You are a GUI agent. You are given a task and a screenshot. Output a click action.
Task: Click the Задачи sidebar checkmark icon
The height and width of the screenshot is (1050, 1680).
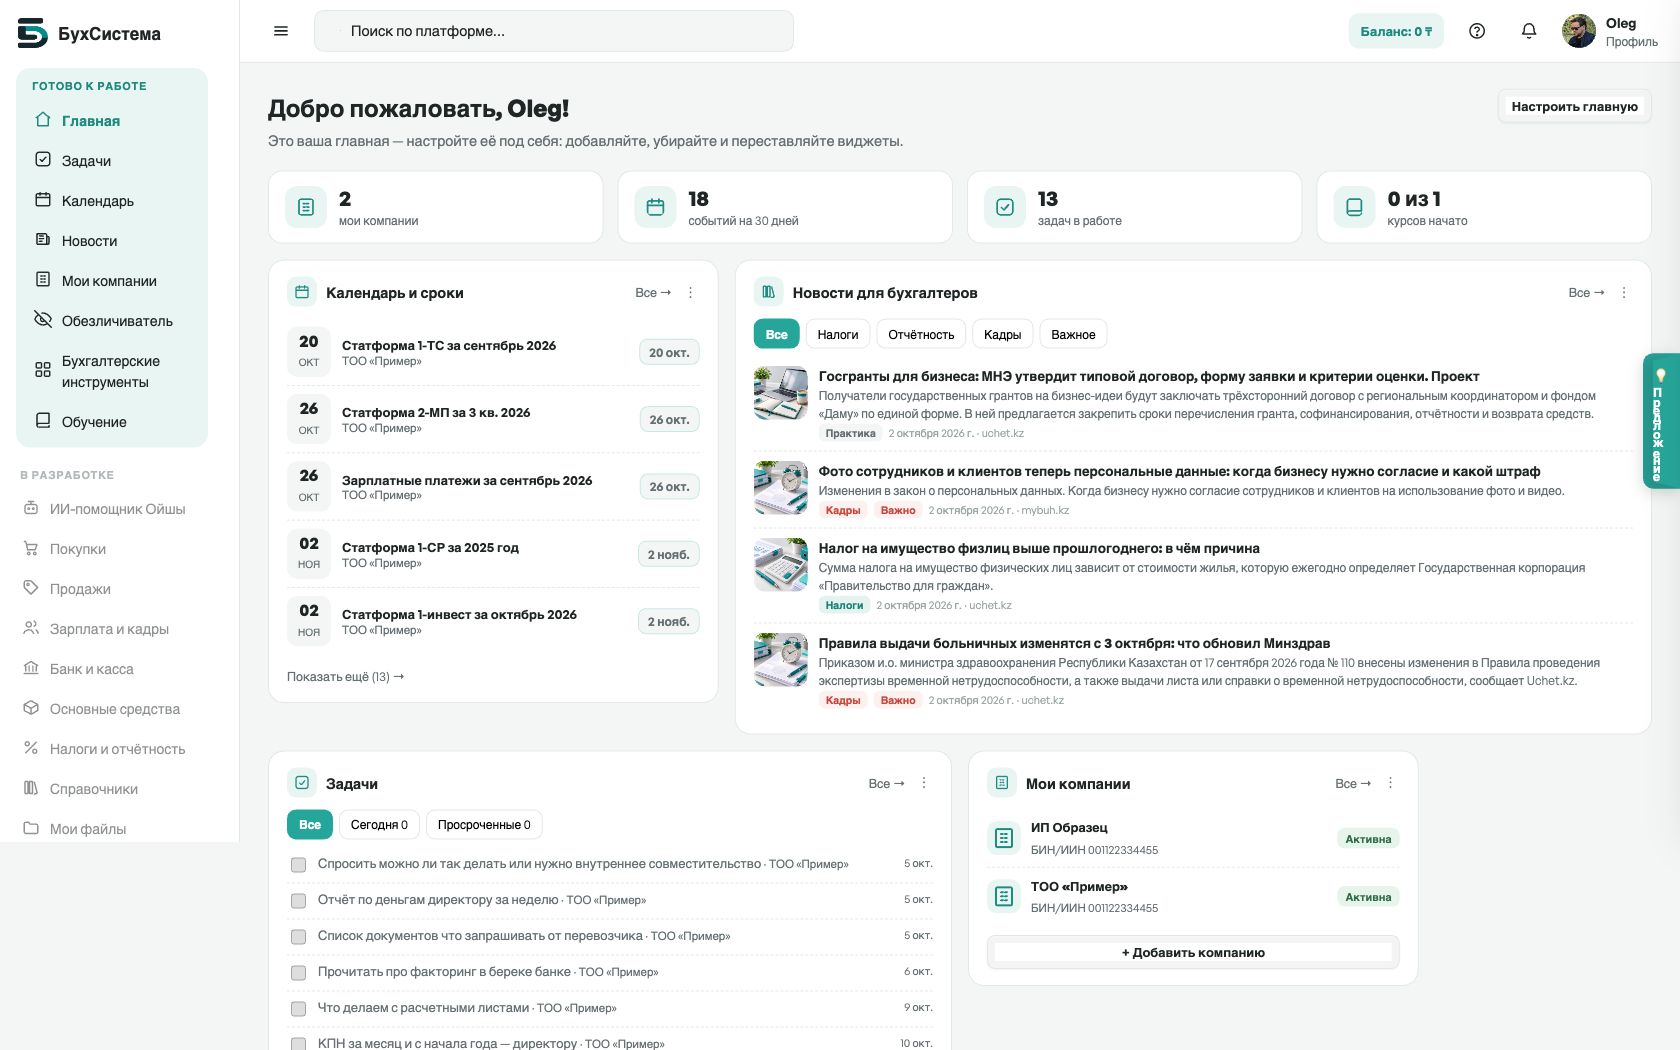(x=43, y=160)
